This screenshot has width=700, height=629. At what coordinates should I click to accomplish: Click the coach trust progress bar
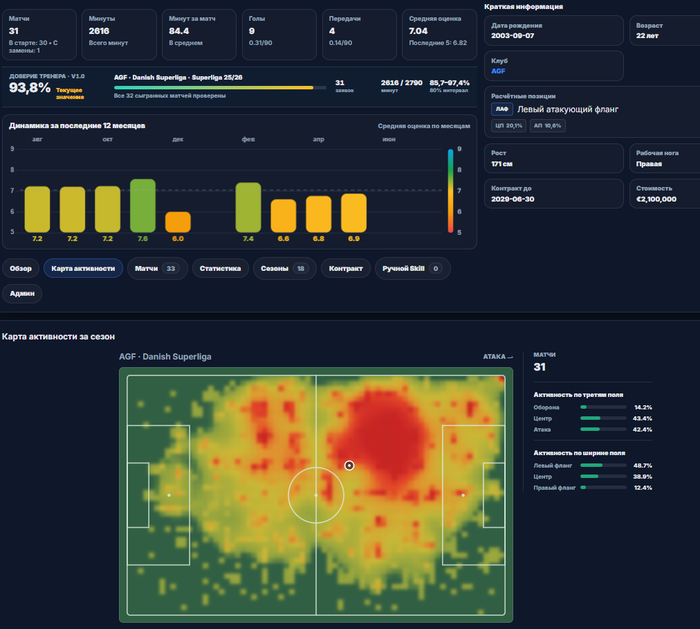(220, 88)
